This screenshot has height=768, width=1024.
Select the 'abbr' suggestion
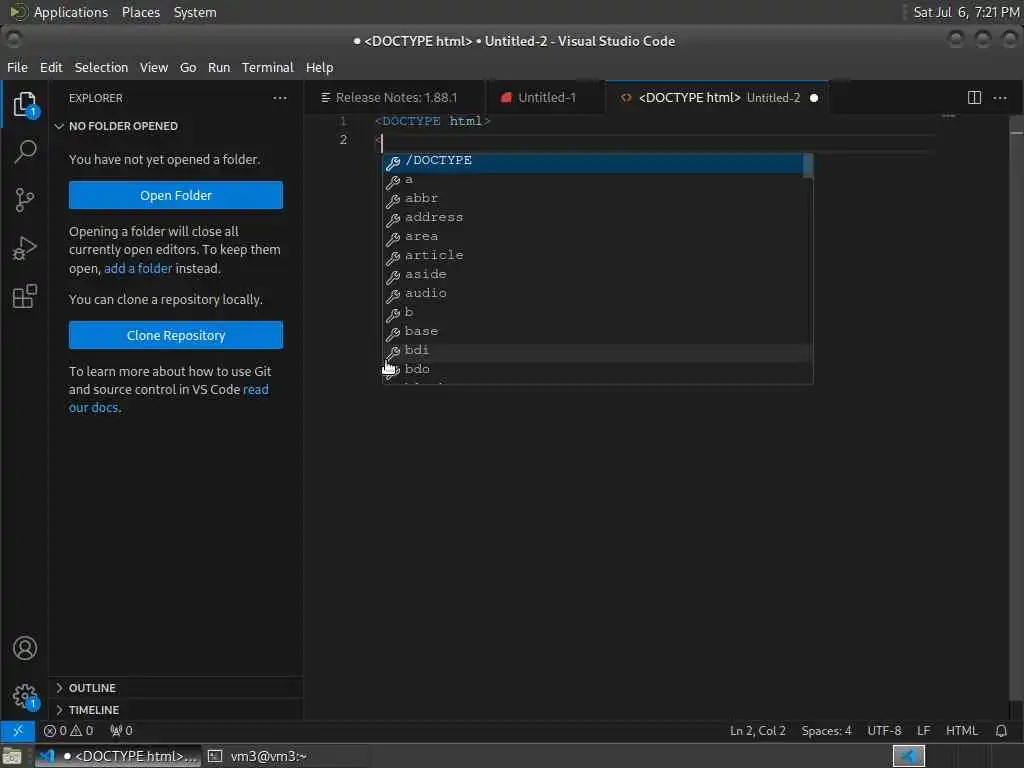(598, 200)
